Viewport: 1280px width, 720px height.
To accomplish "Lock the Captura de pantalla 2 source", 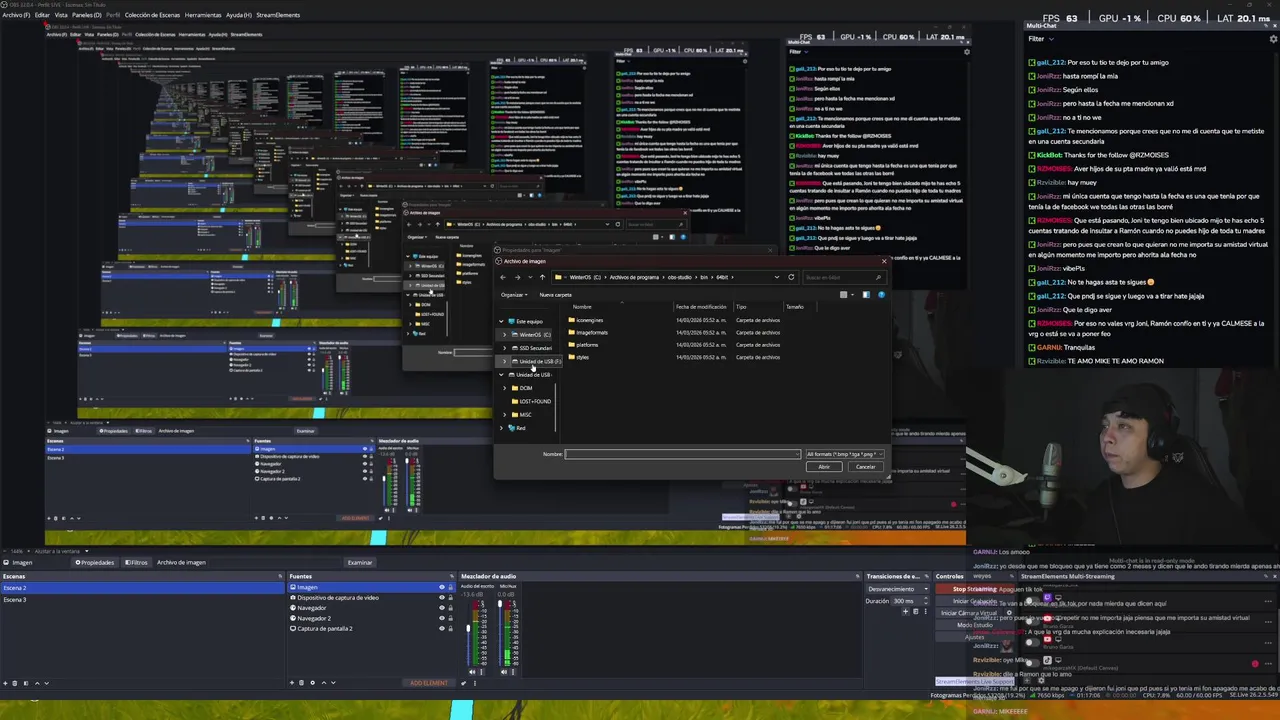I will [450, 628].
